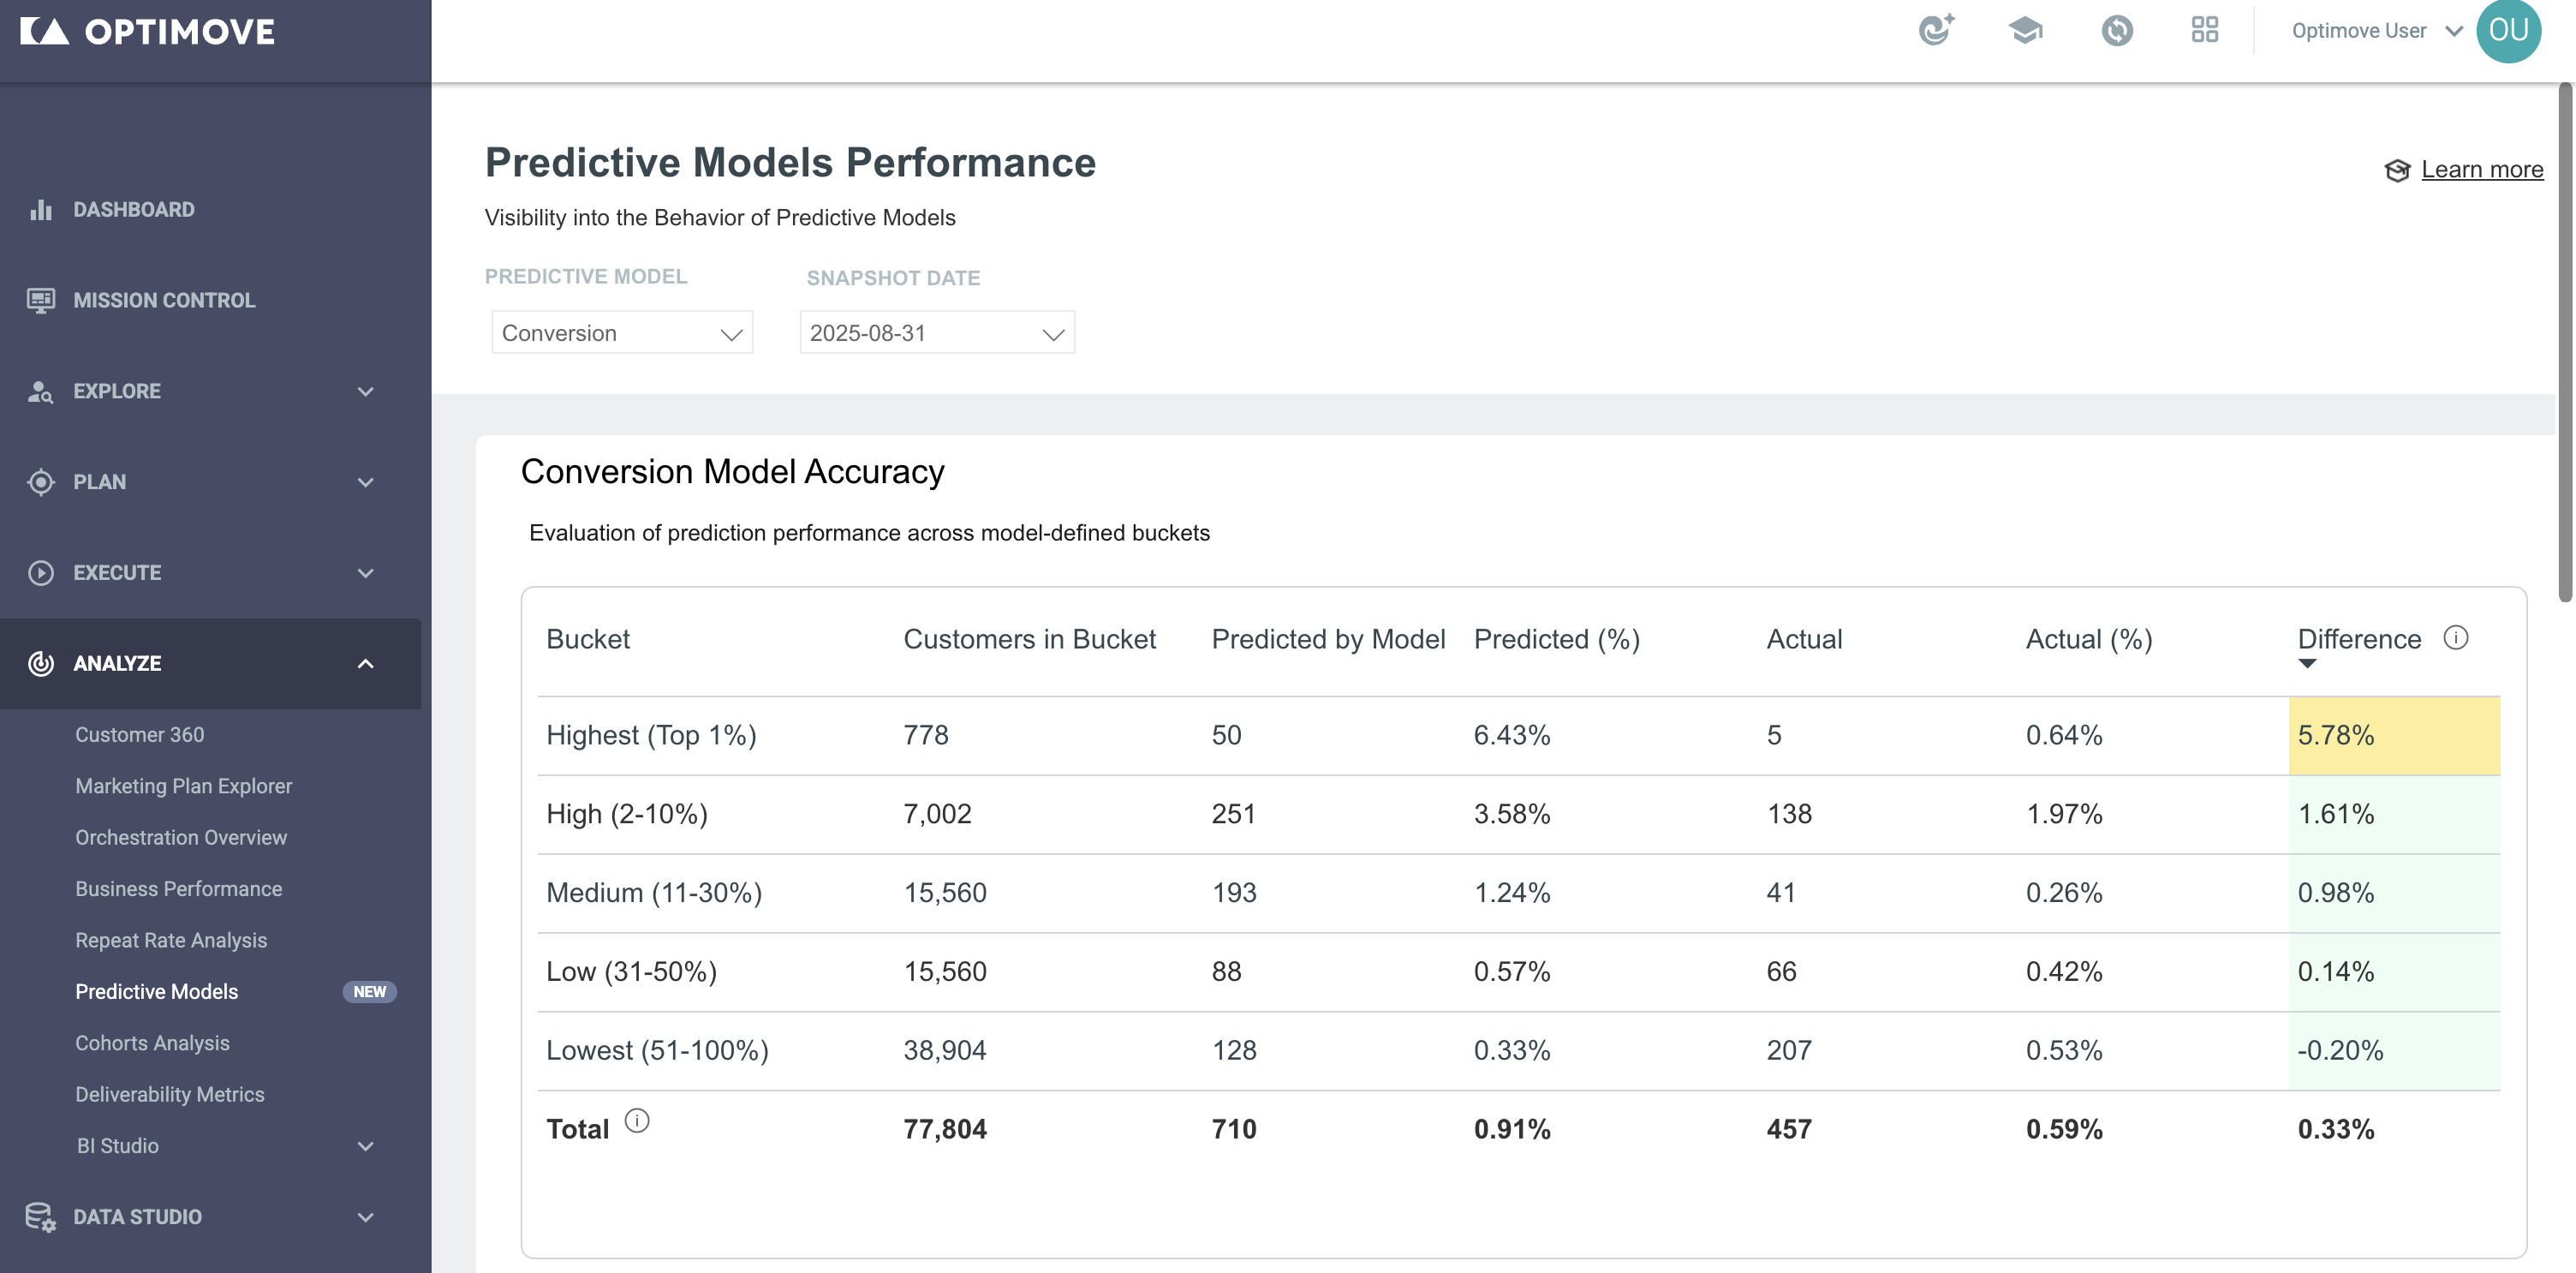Click the Total row info icon
Screen dimensions: 2576x1273
point(637,1121)
